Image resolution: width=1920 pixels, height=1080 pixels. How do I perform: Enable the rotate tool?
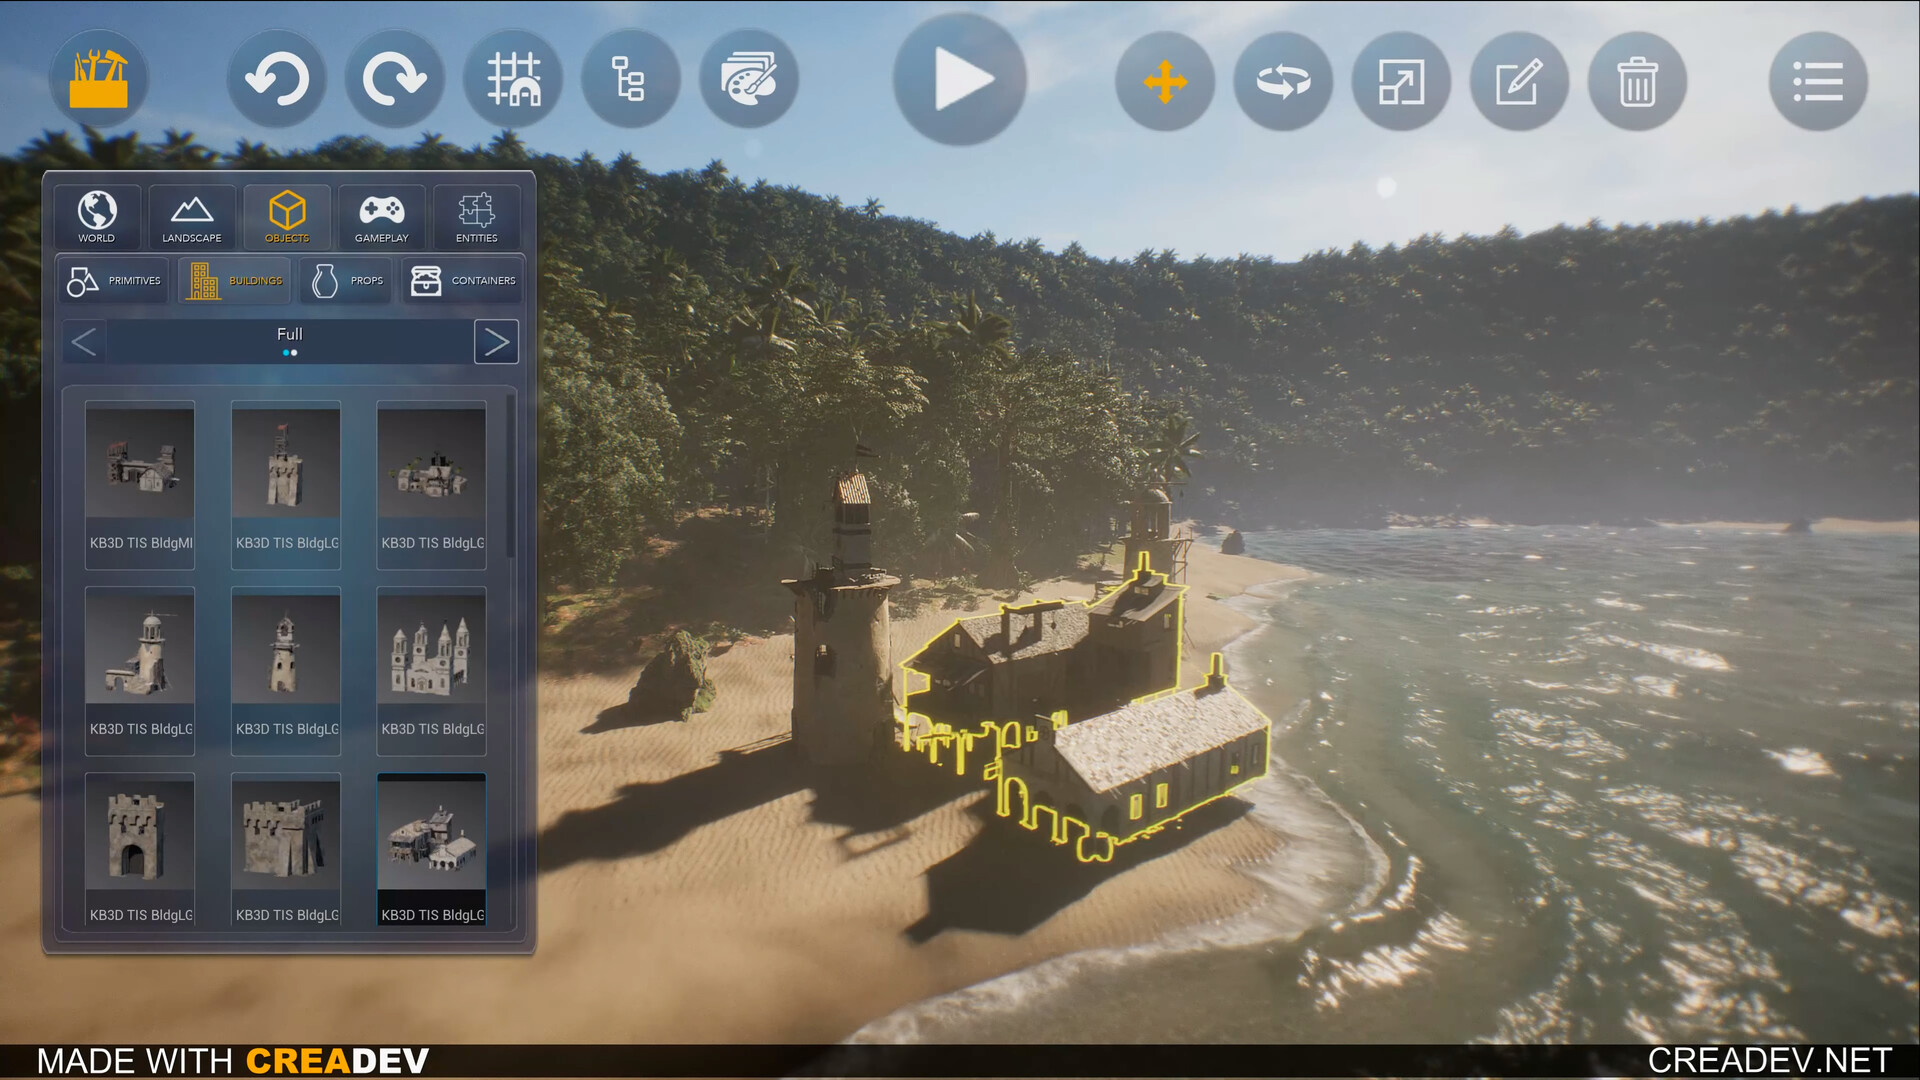point(1282,83)
